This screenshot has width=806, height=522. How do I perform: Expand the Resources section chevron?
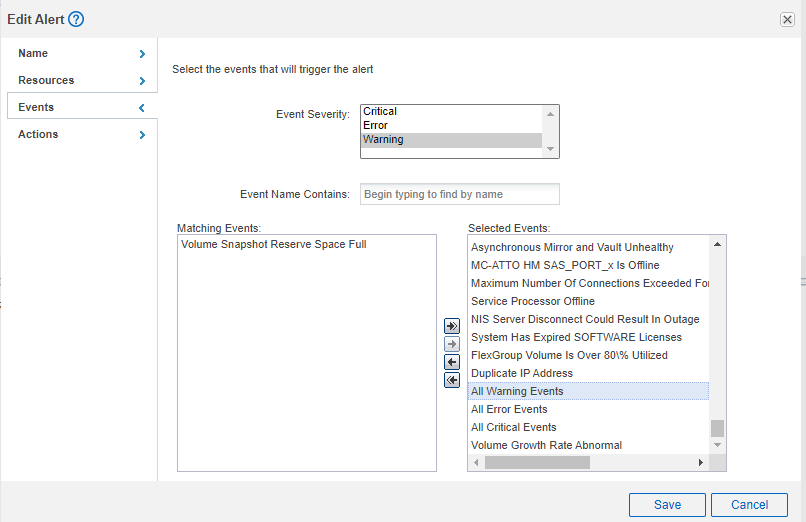(142, 81)
